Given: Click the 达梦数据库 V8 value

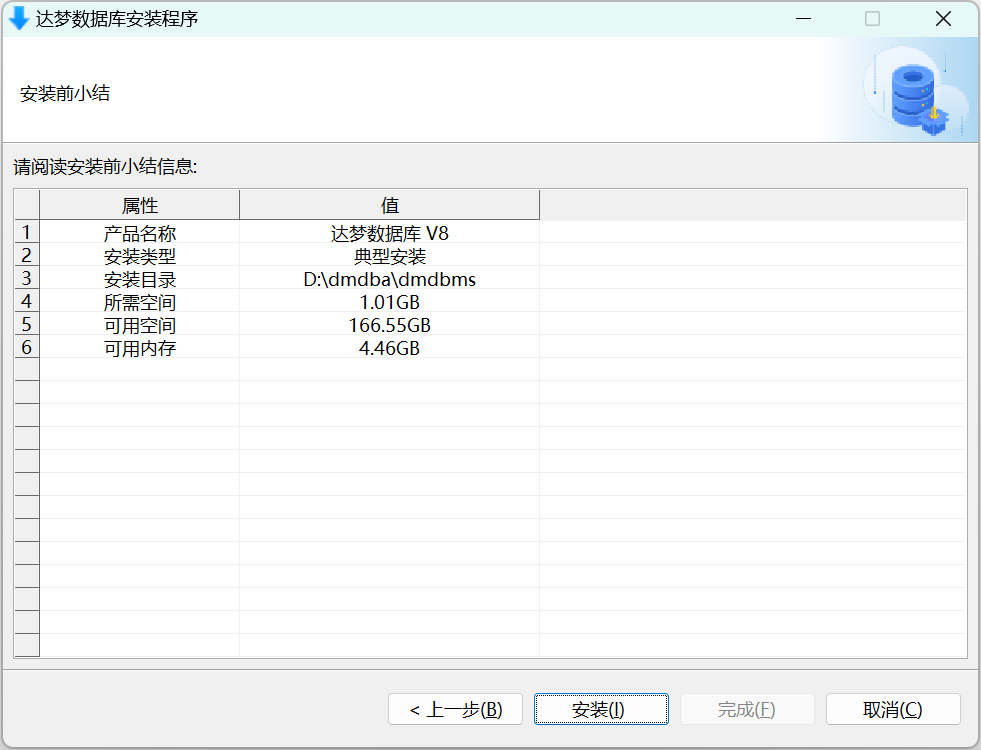Looking at the screenshot, I should (389, 233).
